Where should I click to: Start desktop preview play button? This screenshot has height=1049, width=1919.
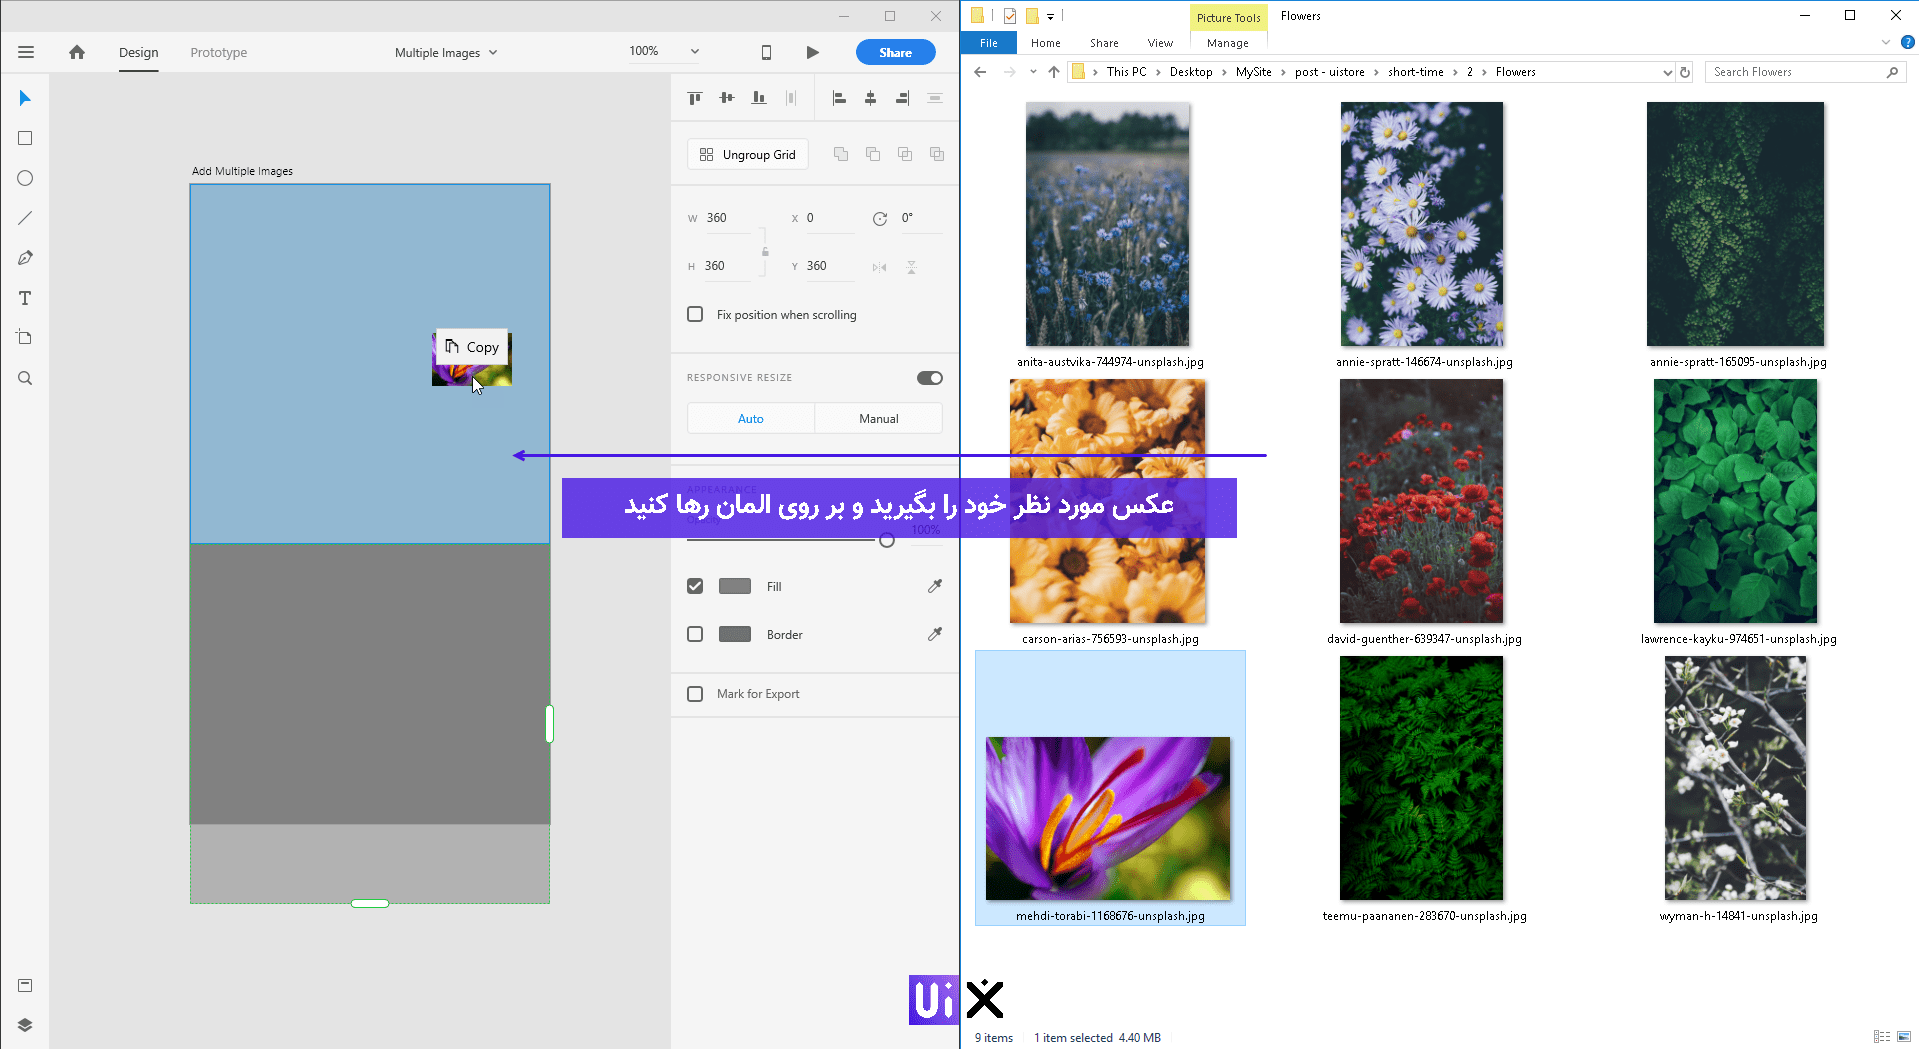813,52
